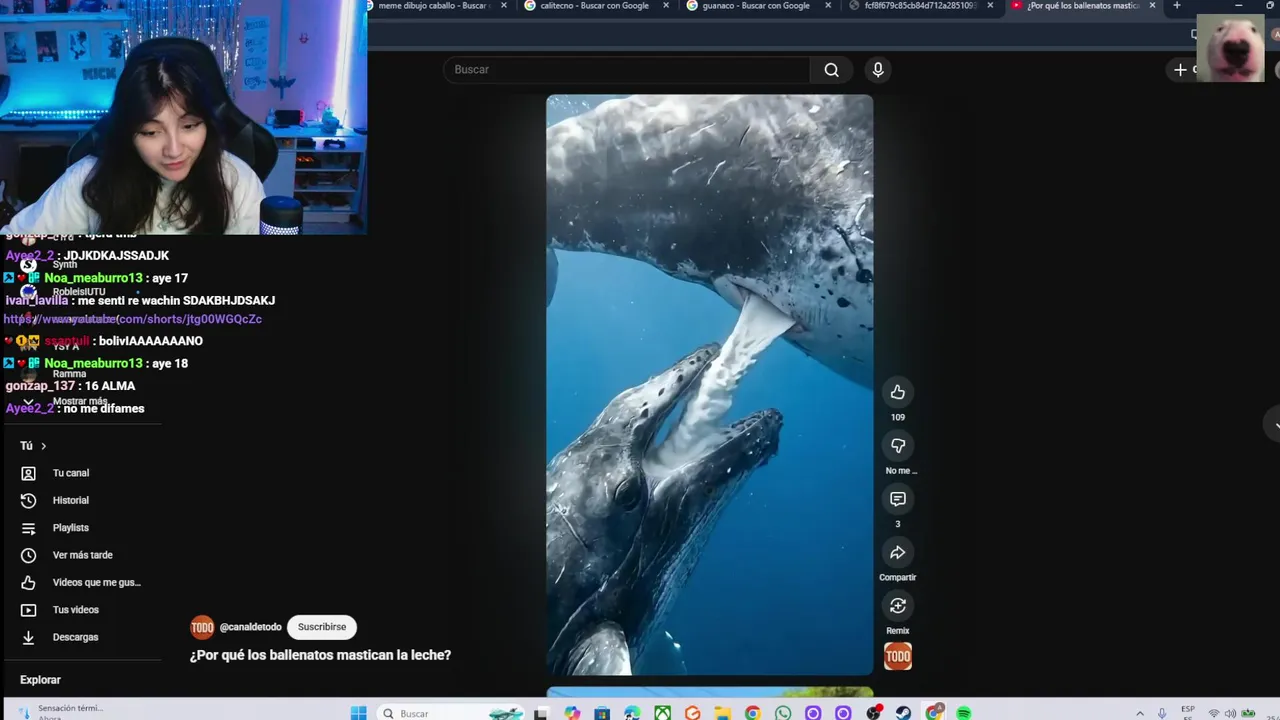The height and width of the screenshot is (720, 1280).
Task: Open Microsoft Store from taskbar
Action: click(602, 713)
